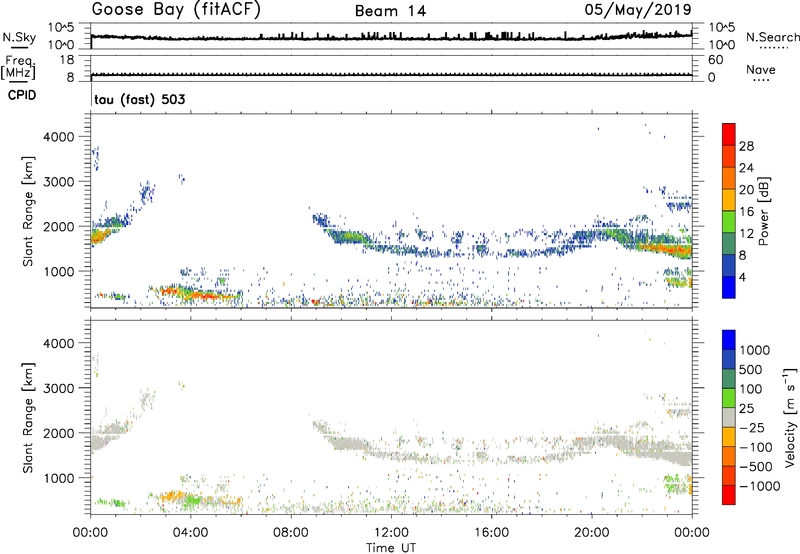Click the red bottom segment of Velocity color bar

tap(729, 495)
